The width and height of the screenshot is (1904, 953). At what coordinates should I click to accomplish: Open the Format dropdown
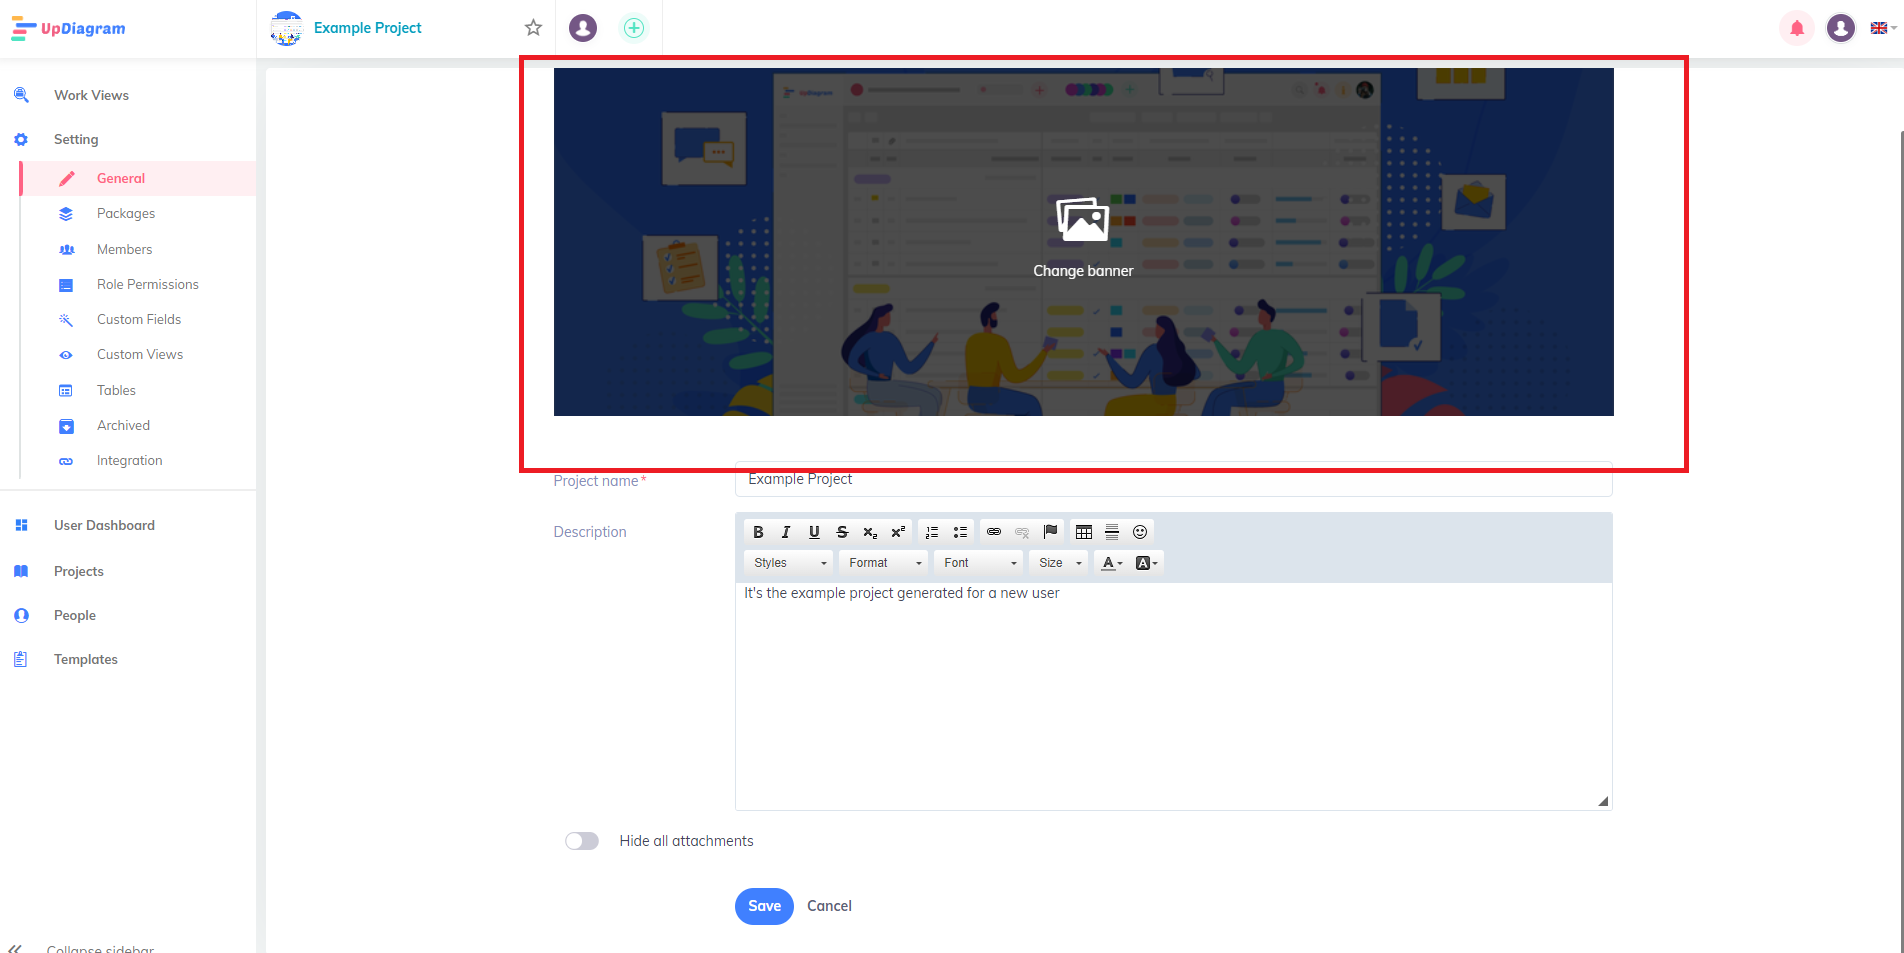point(884,563)
